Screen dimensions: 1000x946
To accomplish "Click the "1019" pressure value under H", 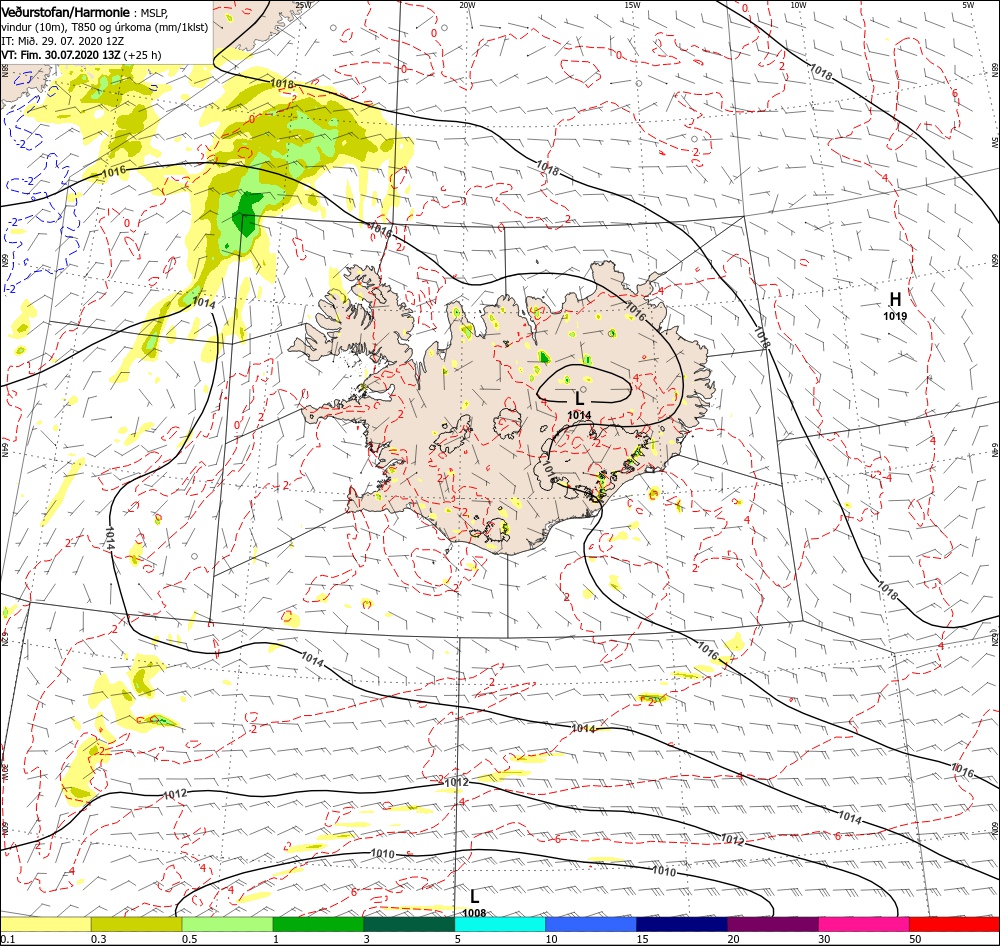I will point(895,316).
